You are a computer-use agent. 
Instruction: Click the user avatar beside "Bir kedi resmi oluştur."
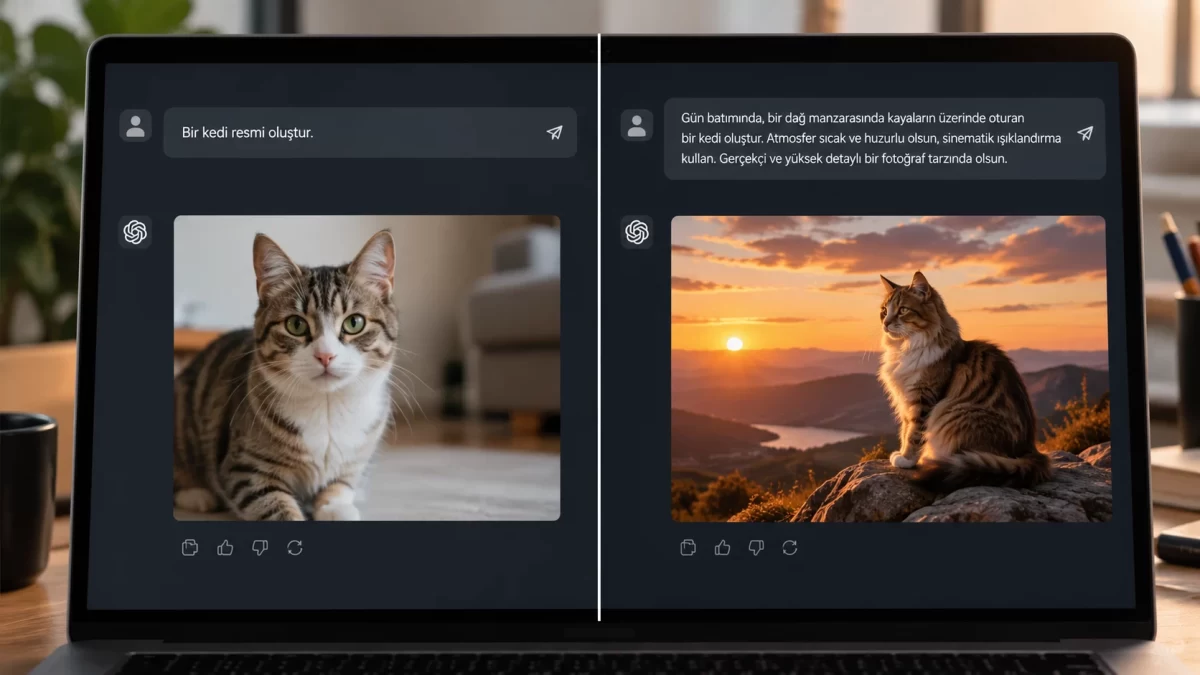(x=135, y=126)
